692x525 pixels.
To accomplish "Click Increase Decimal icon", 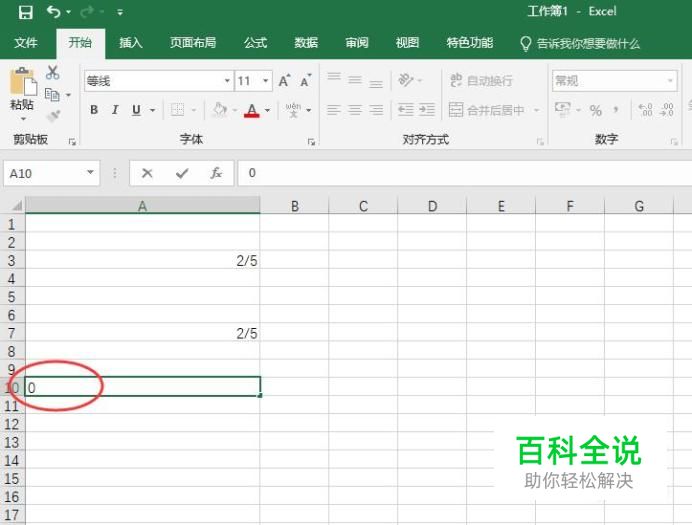I will 646,110.
